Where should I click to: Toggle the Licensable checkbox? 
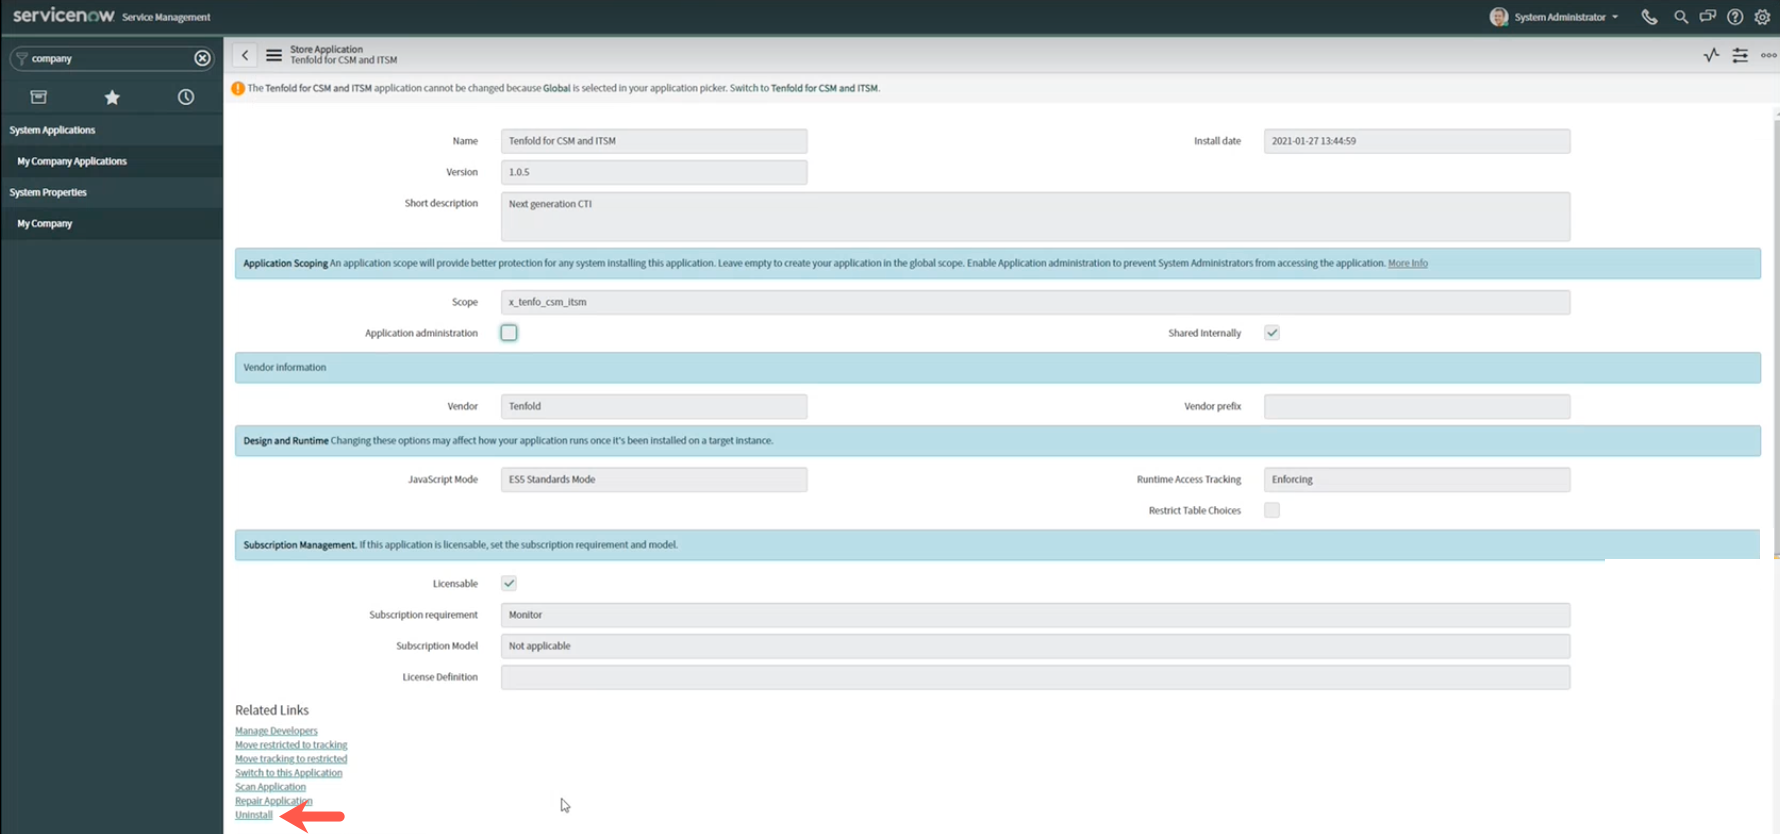pyautogui.click(x=509, y=583)
